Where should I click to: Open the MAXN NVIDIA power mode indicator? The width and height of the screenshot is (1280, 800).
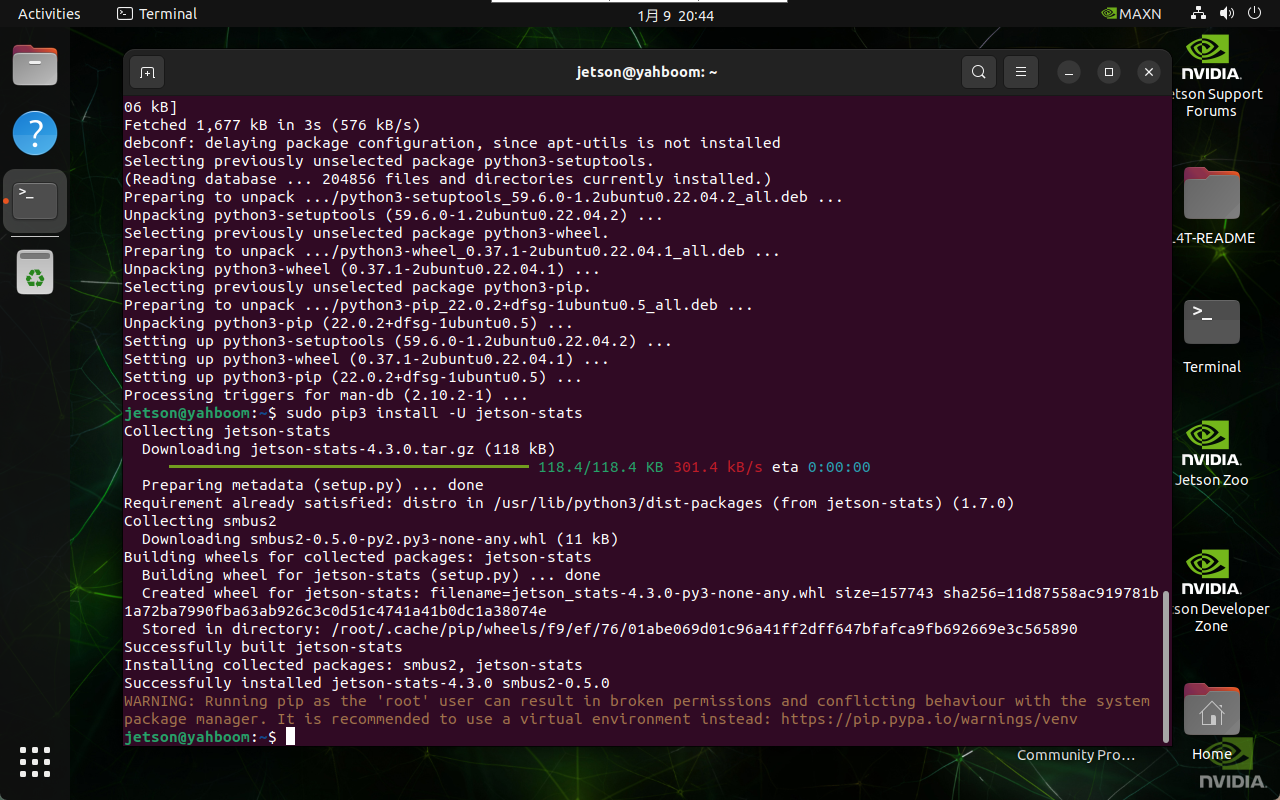click(x=1131, y=14)
